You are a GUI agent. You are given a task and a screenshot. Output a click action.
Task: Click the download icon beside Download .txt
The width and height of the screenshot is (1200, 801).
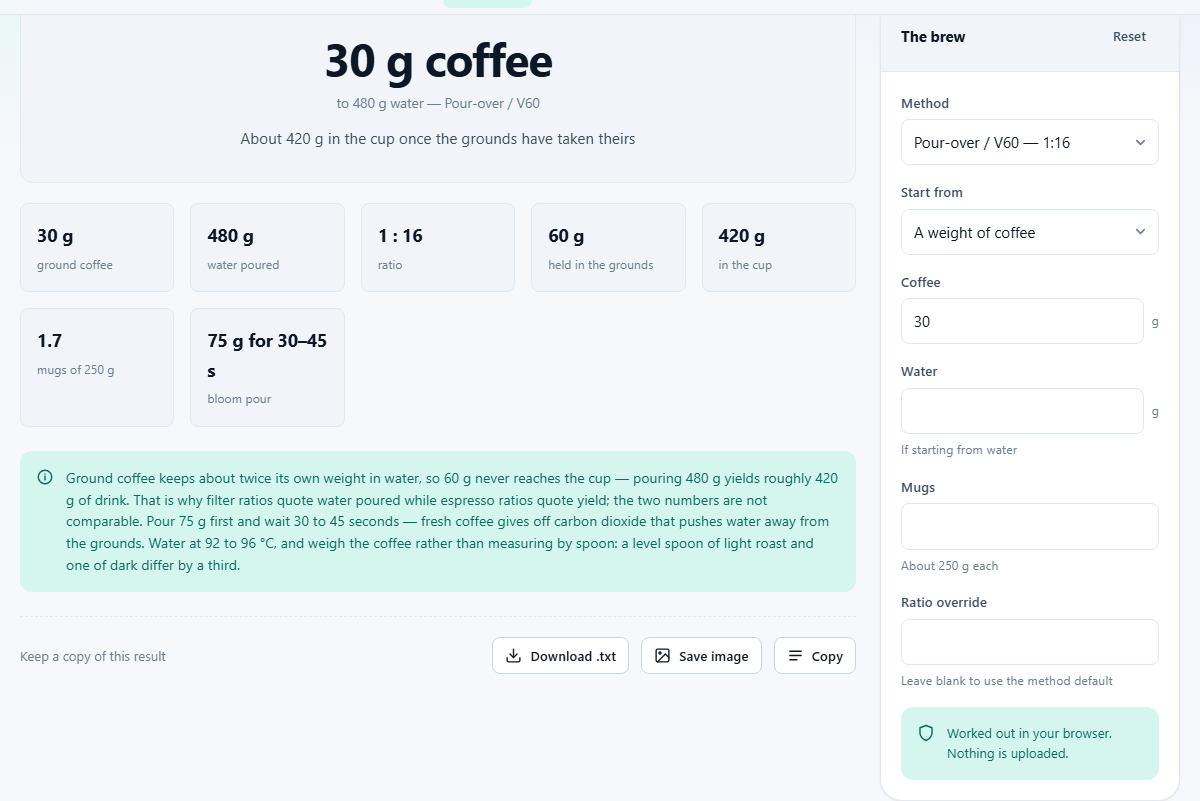point(513,656)
